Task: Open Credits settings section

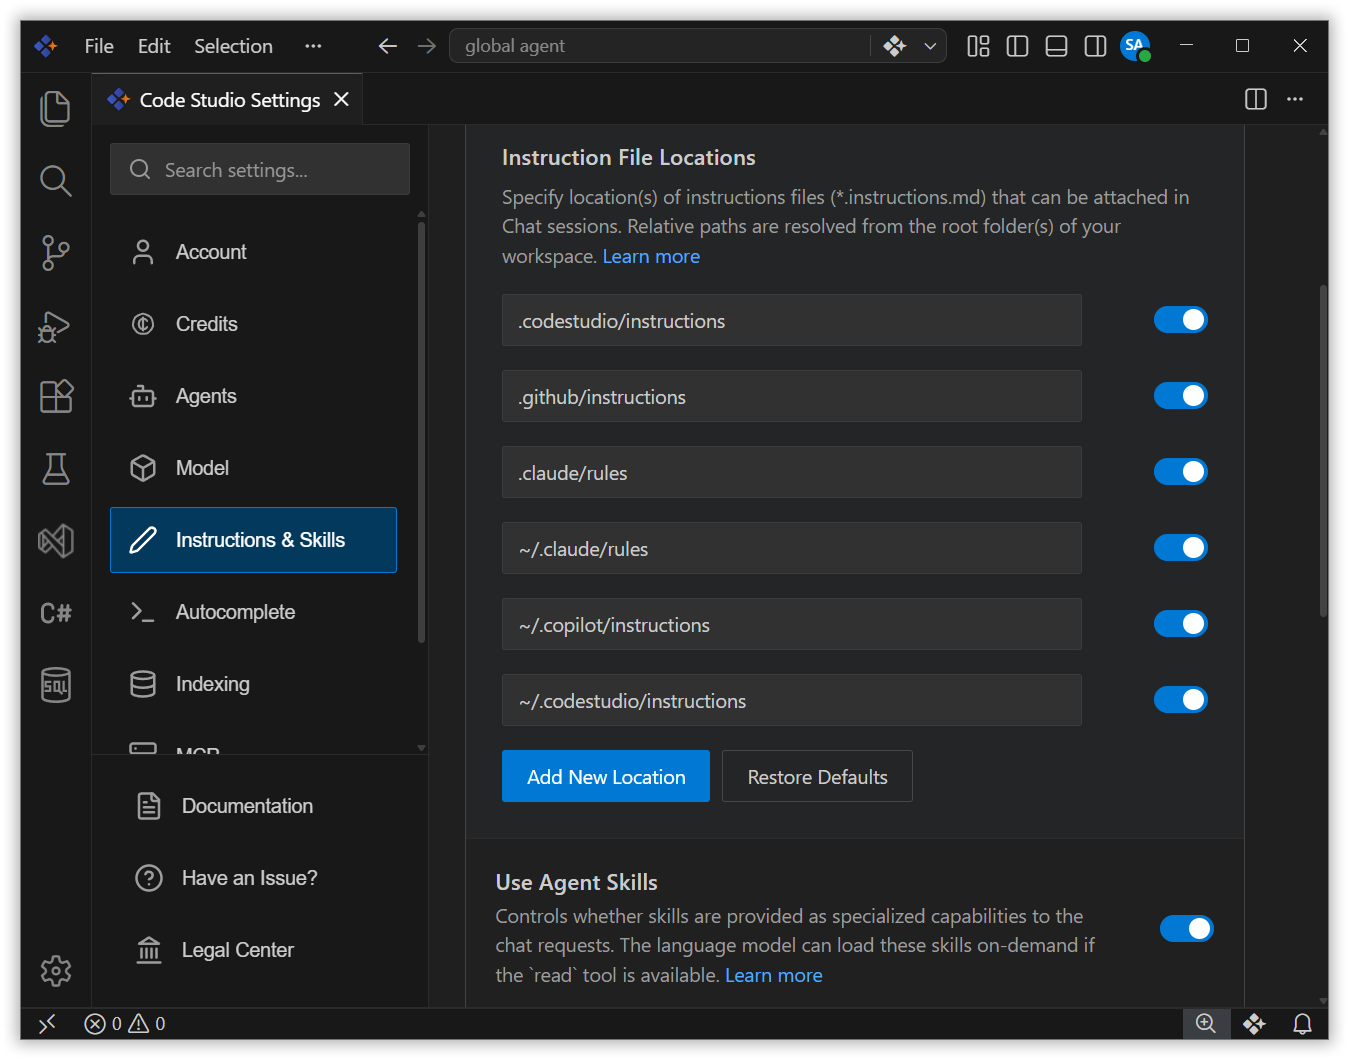Action: [253, 324]
